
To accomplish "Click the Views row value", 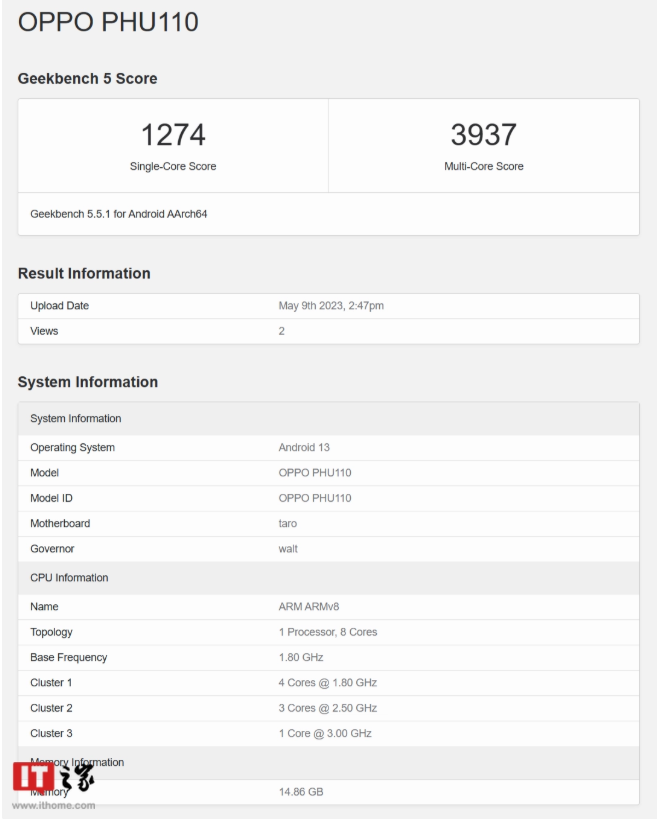I will tap(282, 331).
